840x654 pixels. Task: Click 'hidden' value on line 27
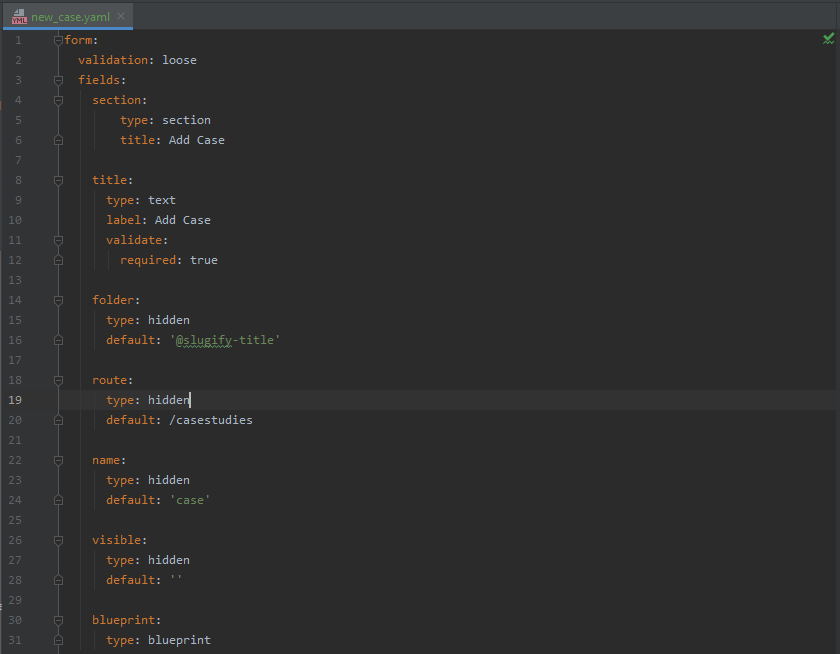169,560
